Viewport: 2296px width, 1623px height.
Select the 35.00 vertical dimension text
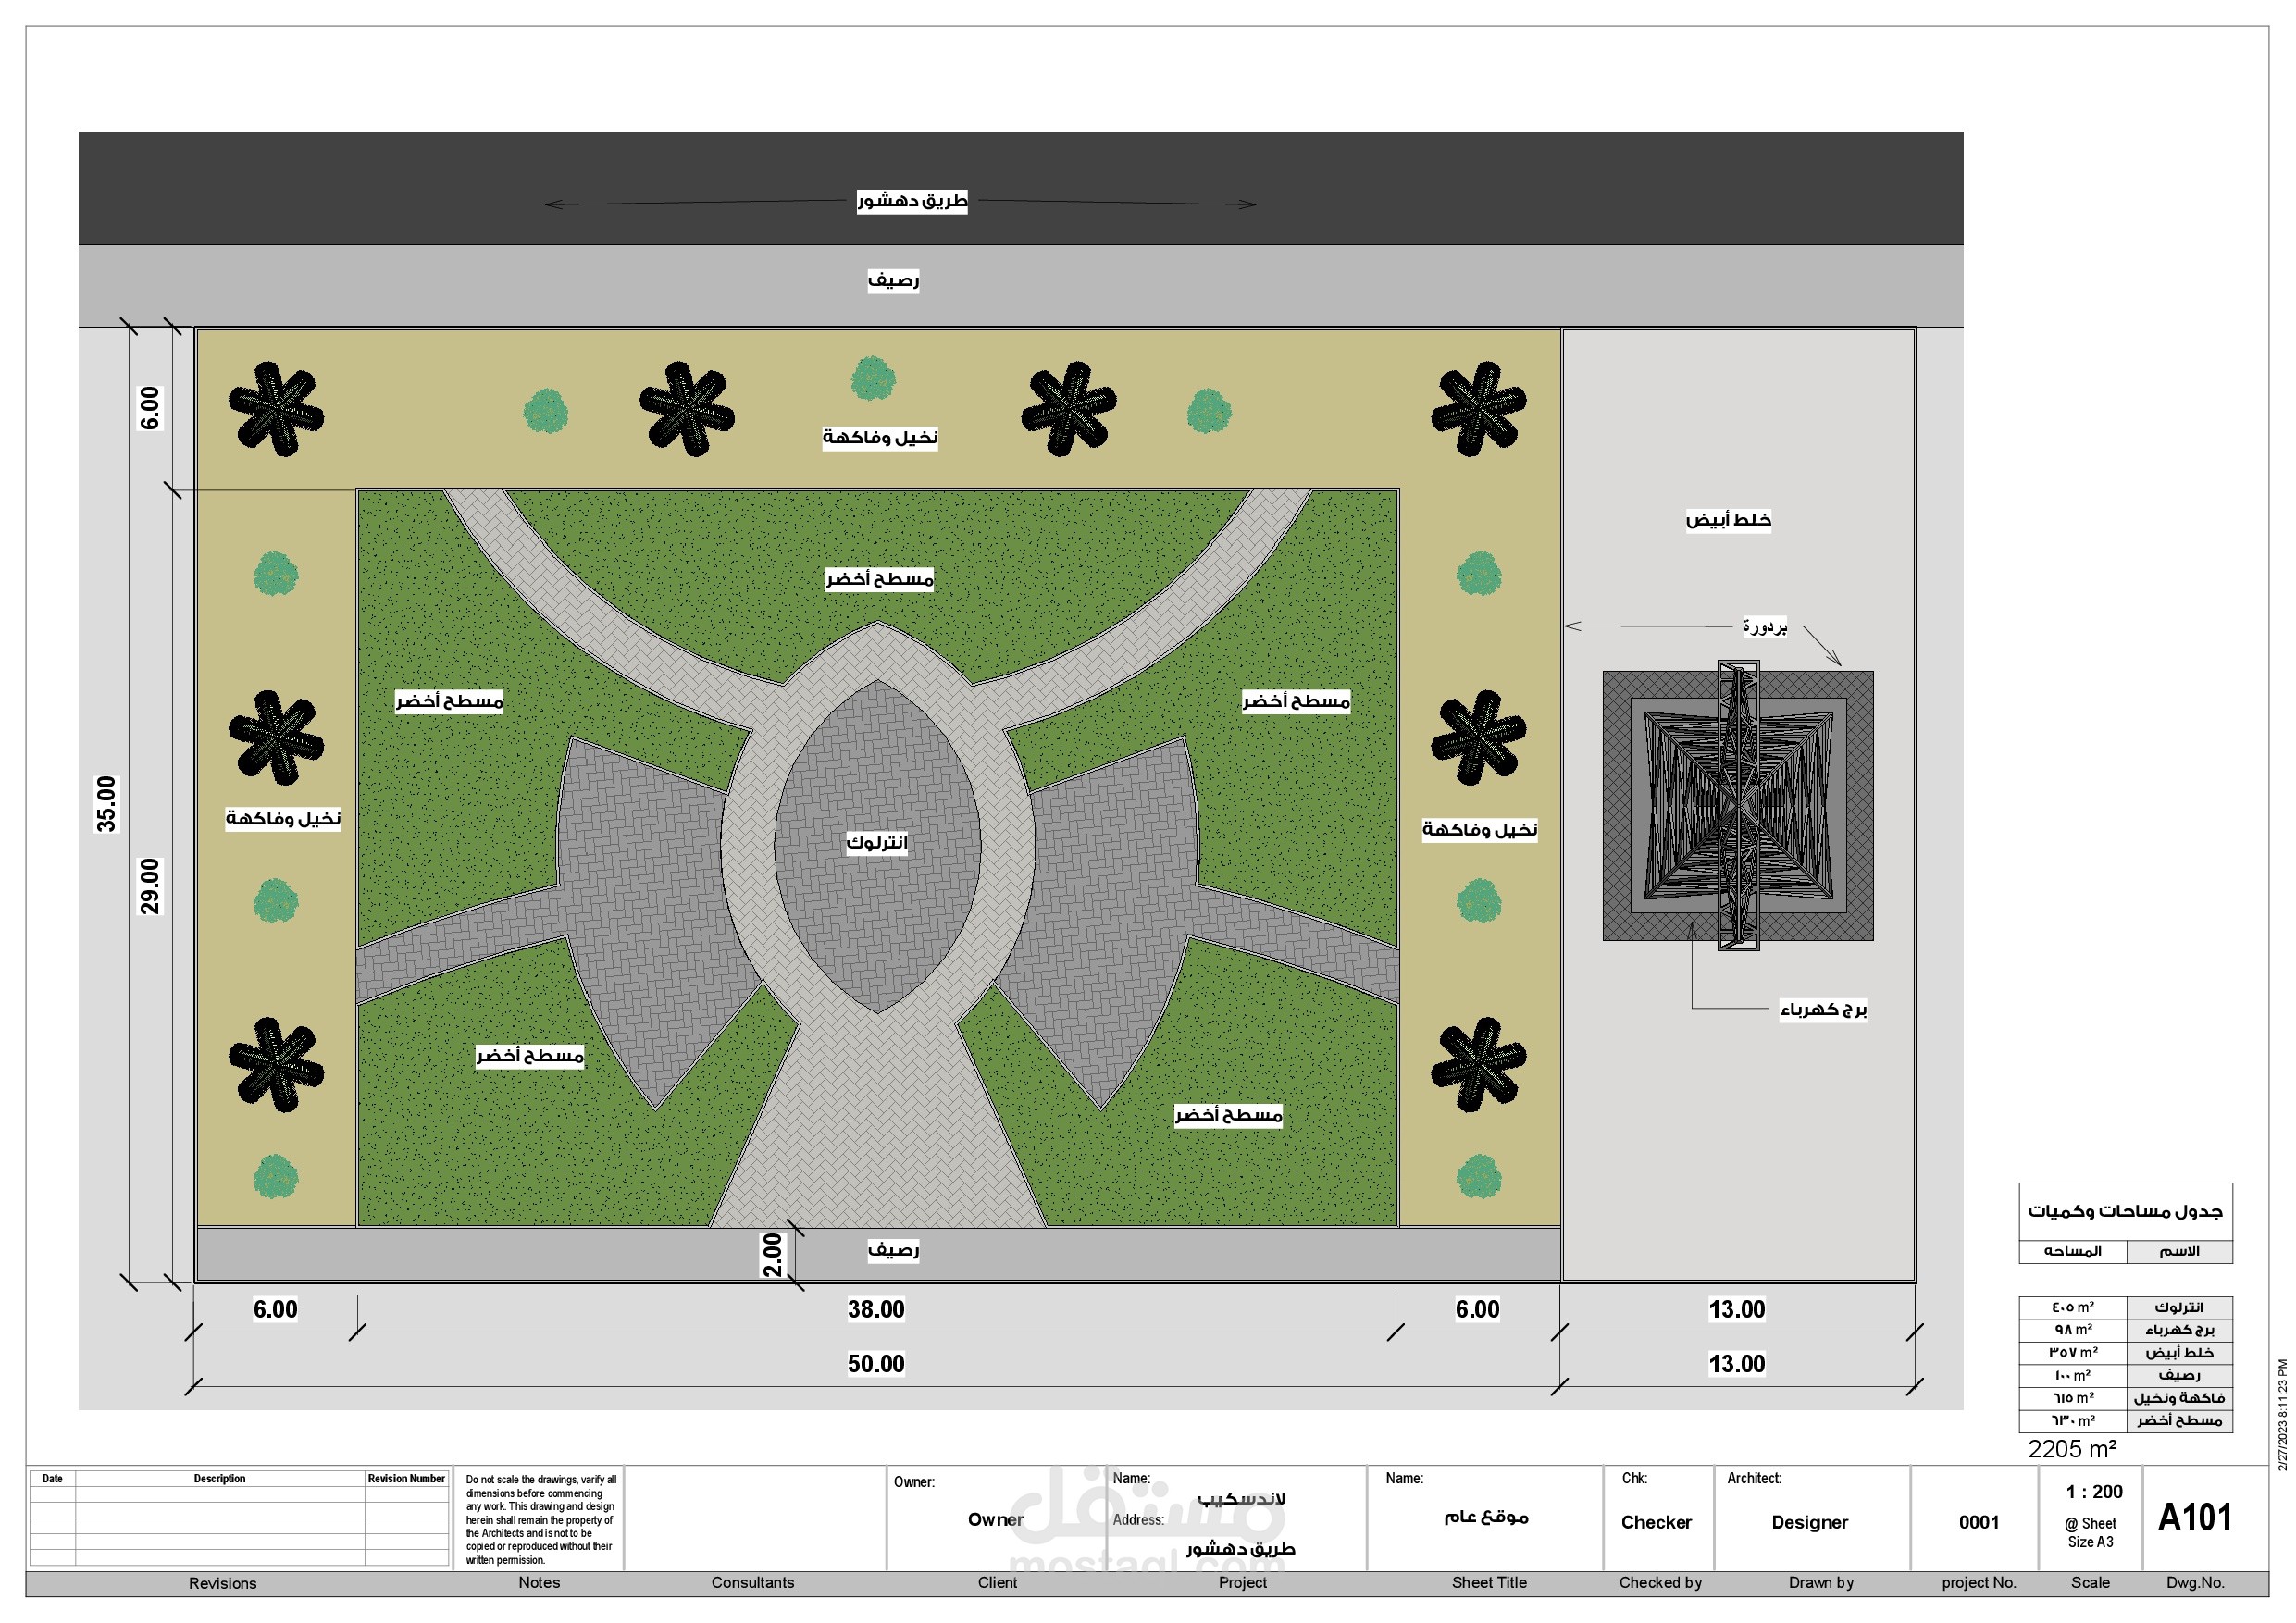click(x=106, y=804)
